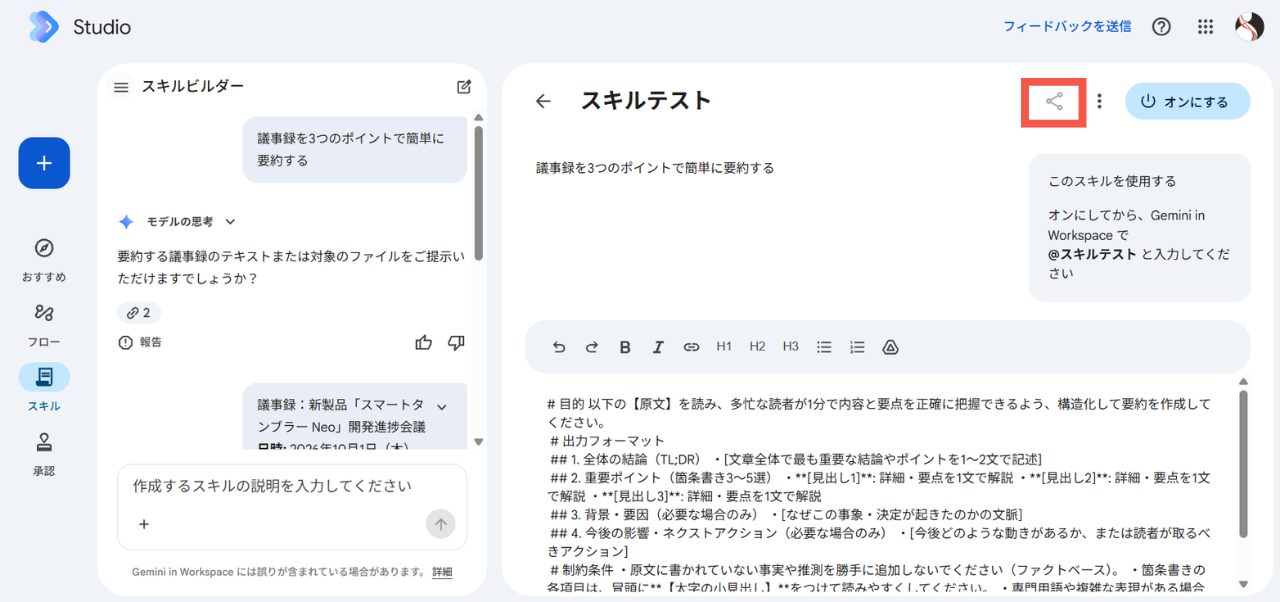This screenshot has width=1280, height=602.
Task: Click the send arrow button
Action: (x=440, y=524)
